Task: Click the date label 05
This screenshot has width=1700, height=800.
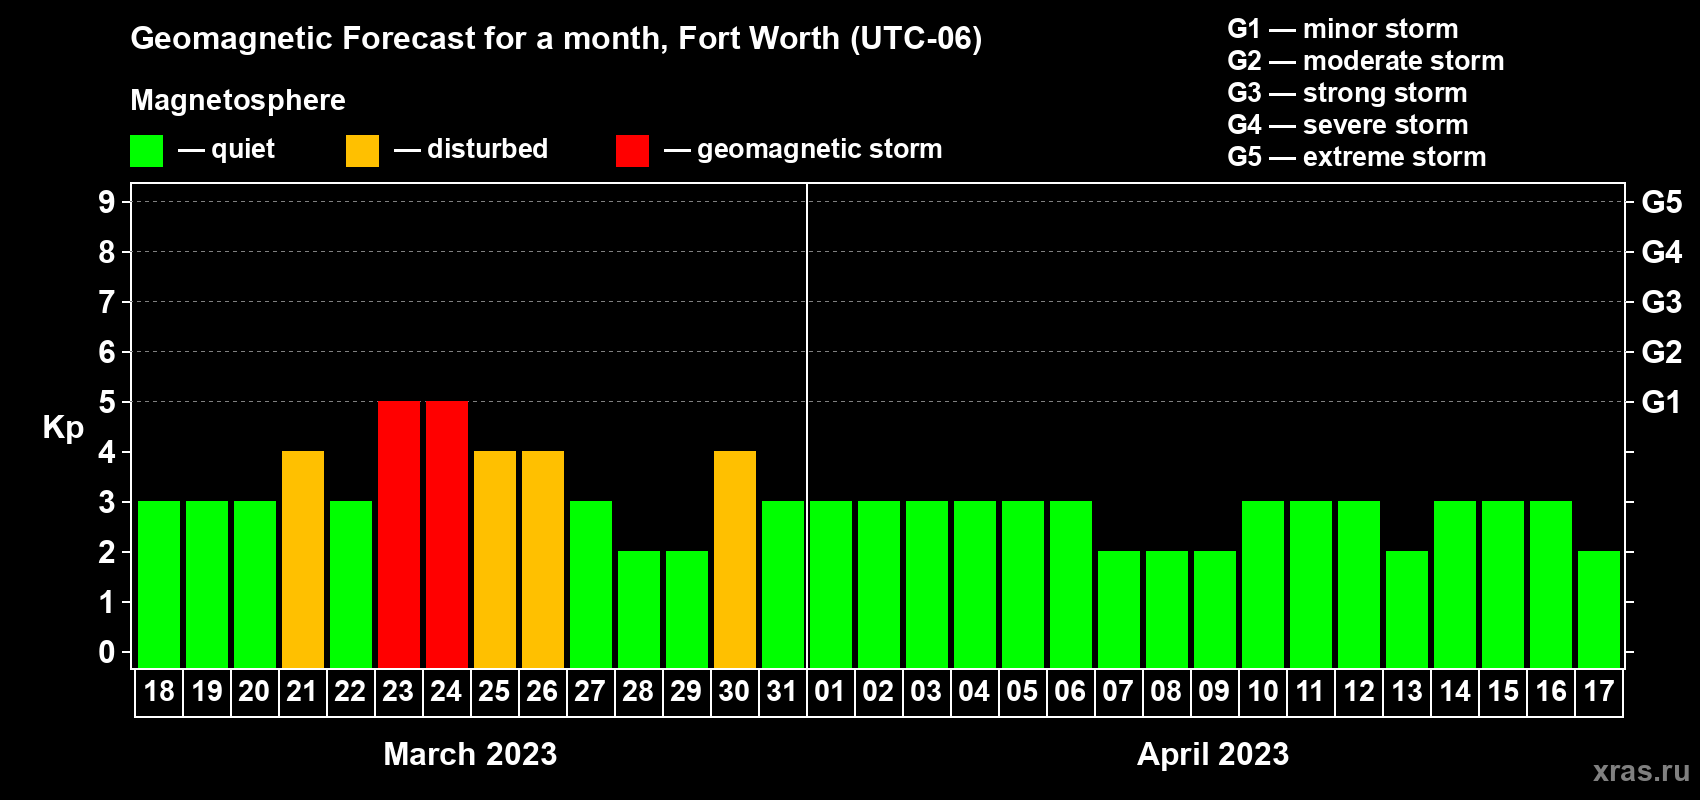Action: 1022,691
